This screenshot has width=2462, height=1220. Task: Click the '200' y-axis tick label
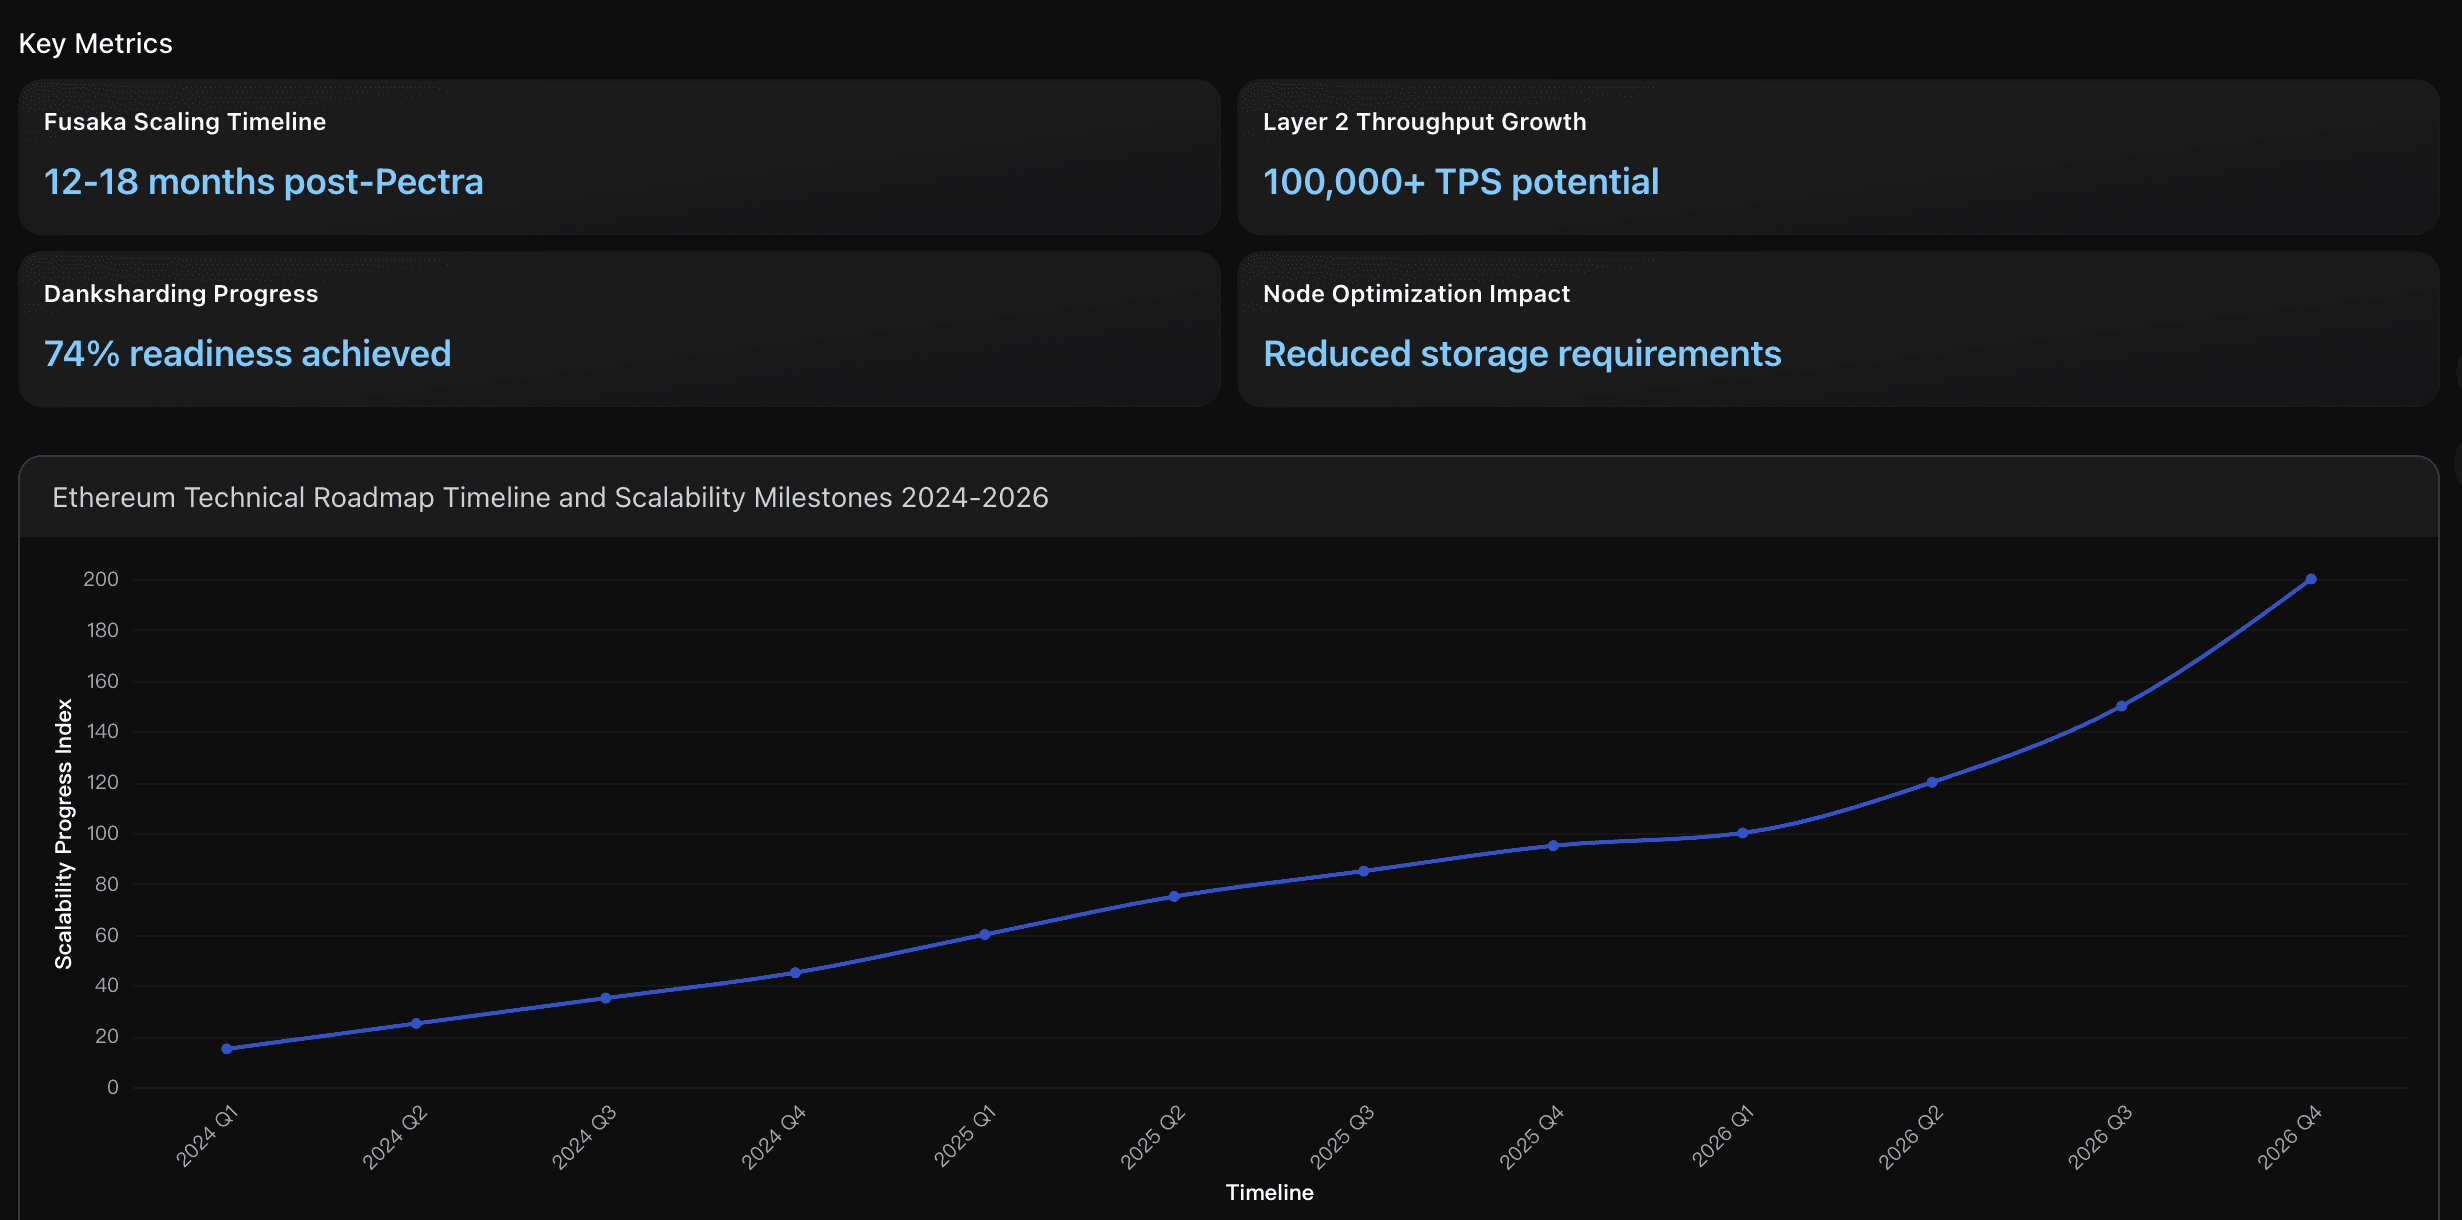tap(101, 579)
